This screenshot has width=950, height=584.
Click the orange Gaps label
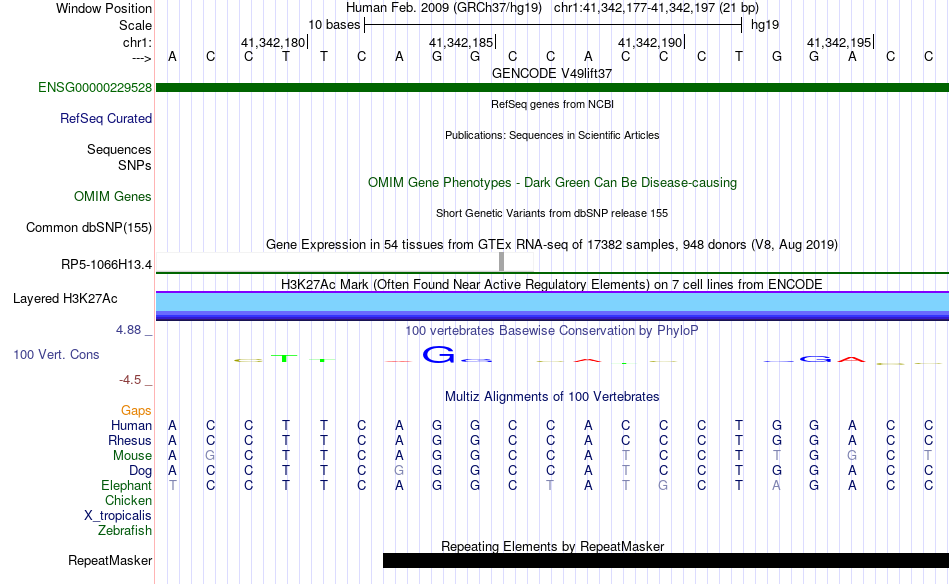[136, 410]
